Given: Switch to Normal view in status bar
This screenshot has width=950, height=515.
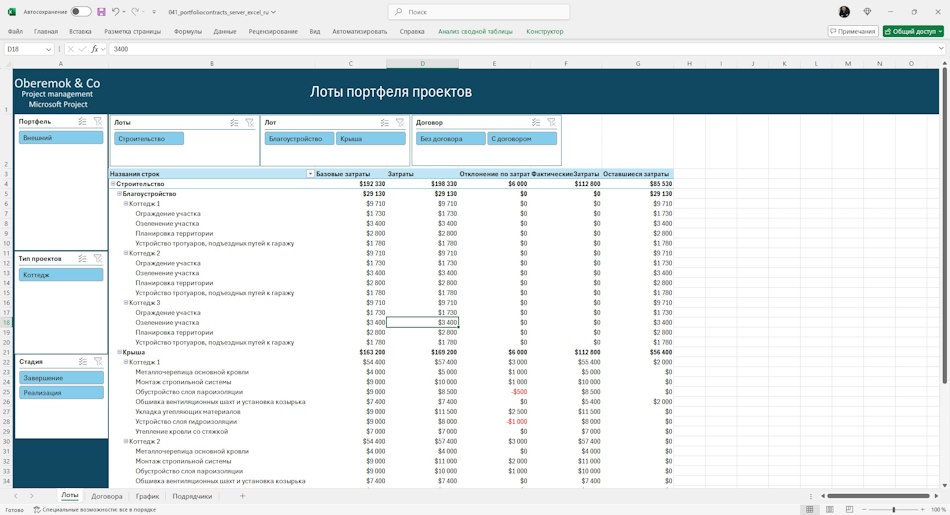Looking at the screenshot, I should [x=809, y=510].
